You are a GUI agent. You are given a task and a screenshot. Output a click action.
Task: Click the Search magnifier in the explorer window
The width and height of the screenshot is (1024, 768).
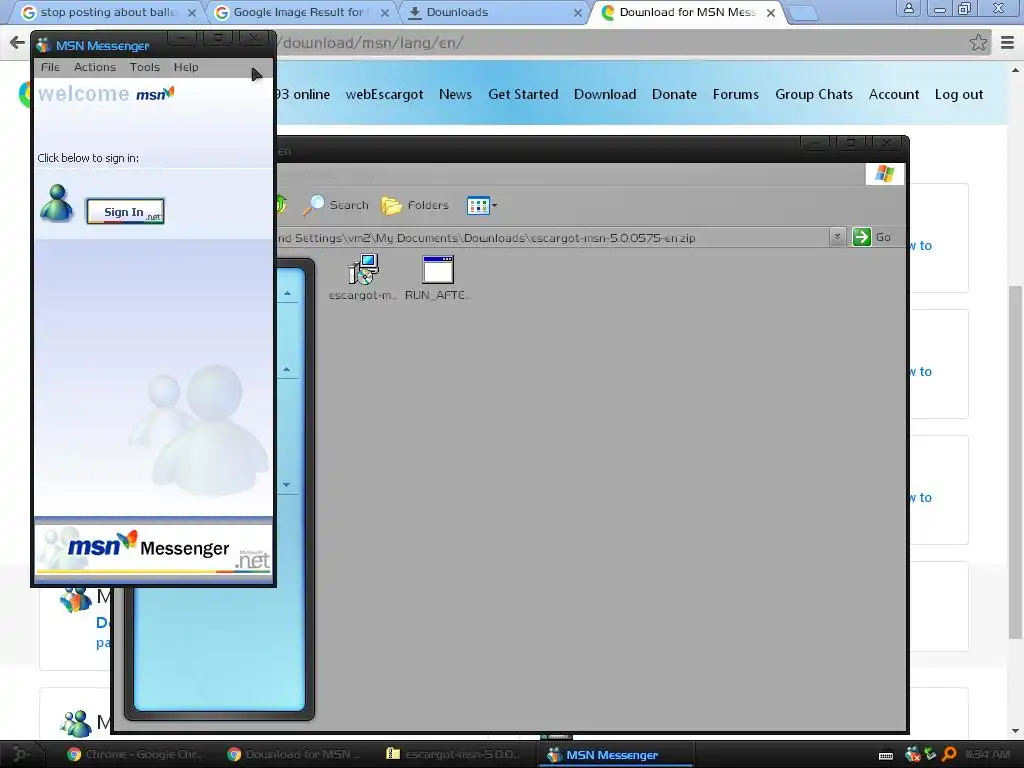click(336, 205)
